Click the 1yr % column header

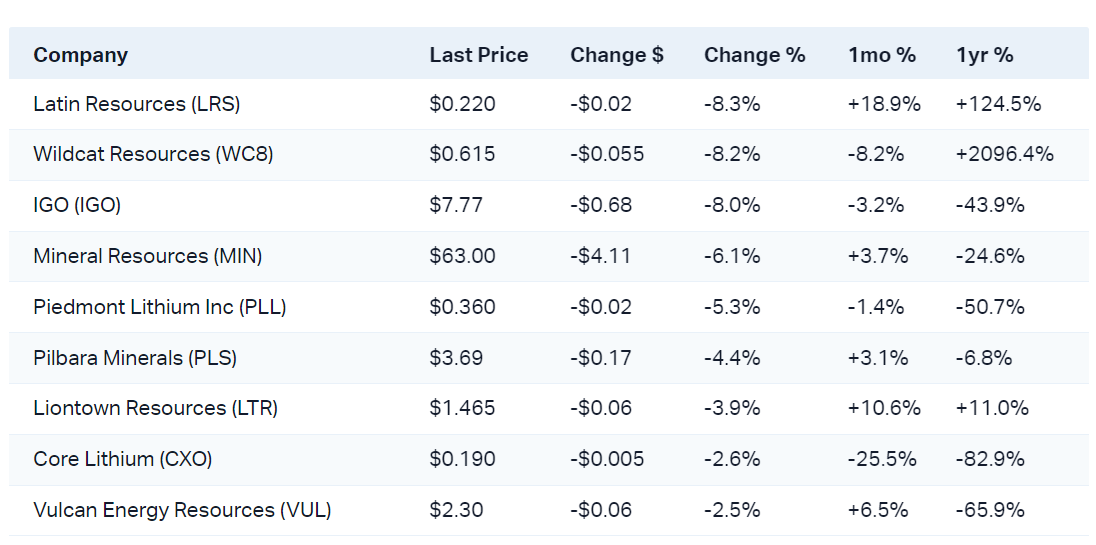click(984, 55)
